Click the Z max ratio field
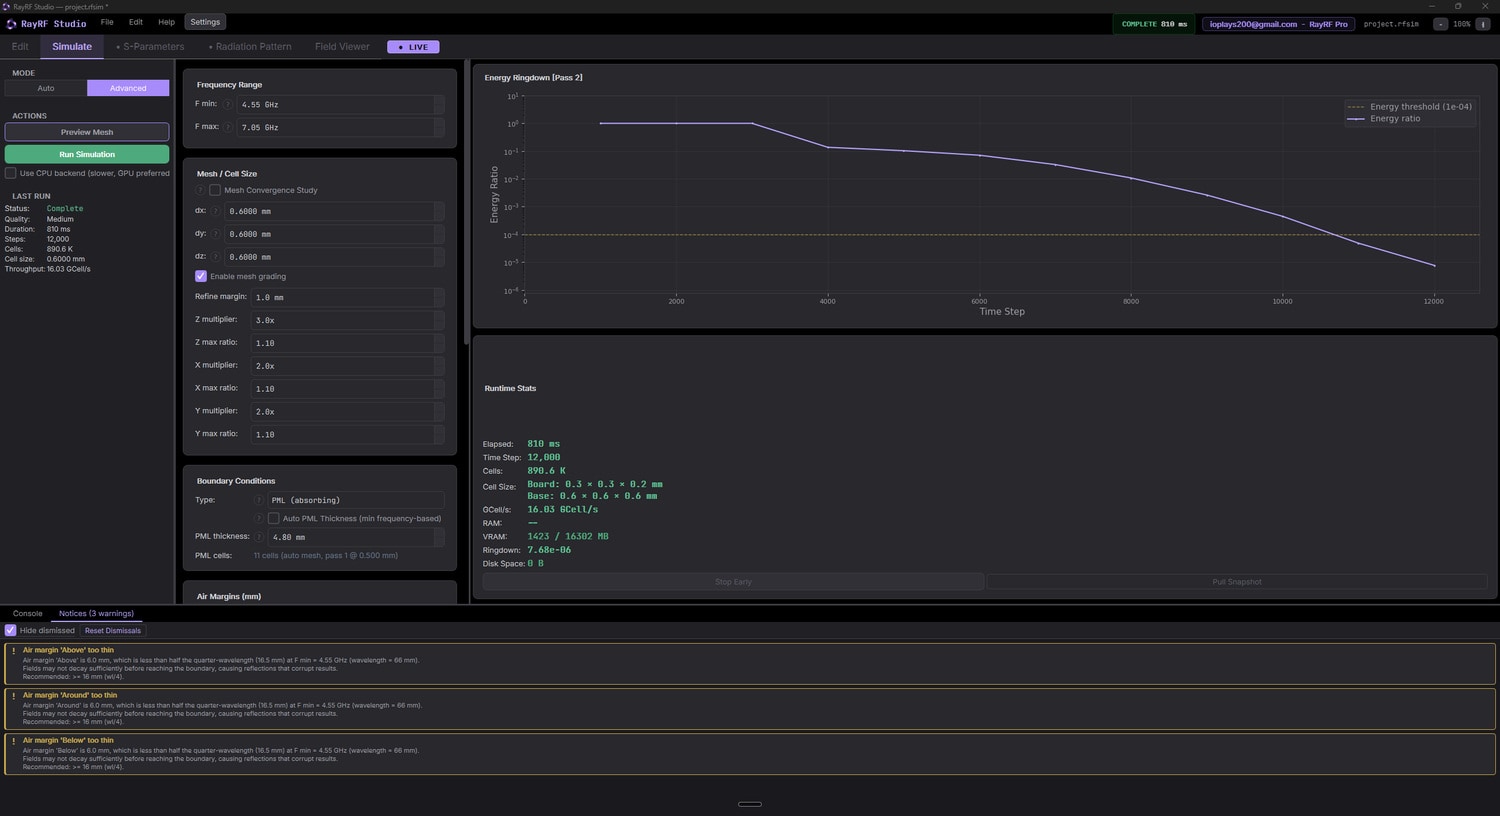 (347, 343)
